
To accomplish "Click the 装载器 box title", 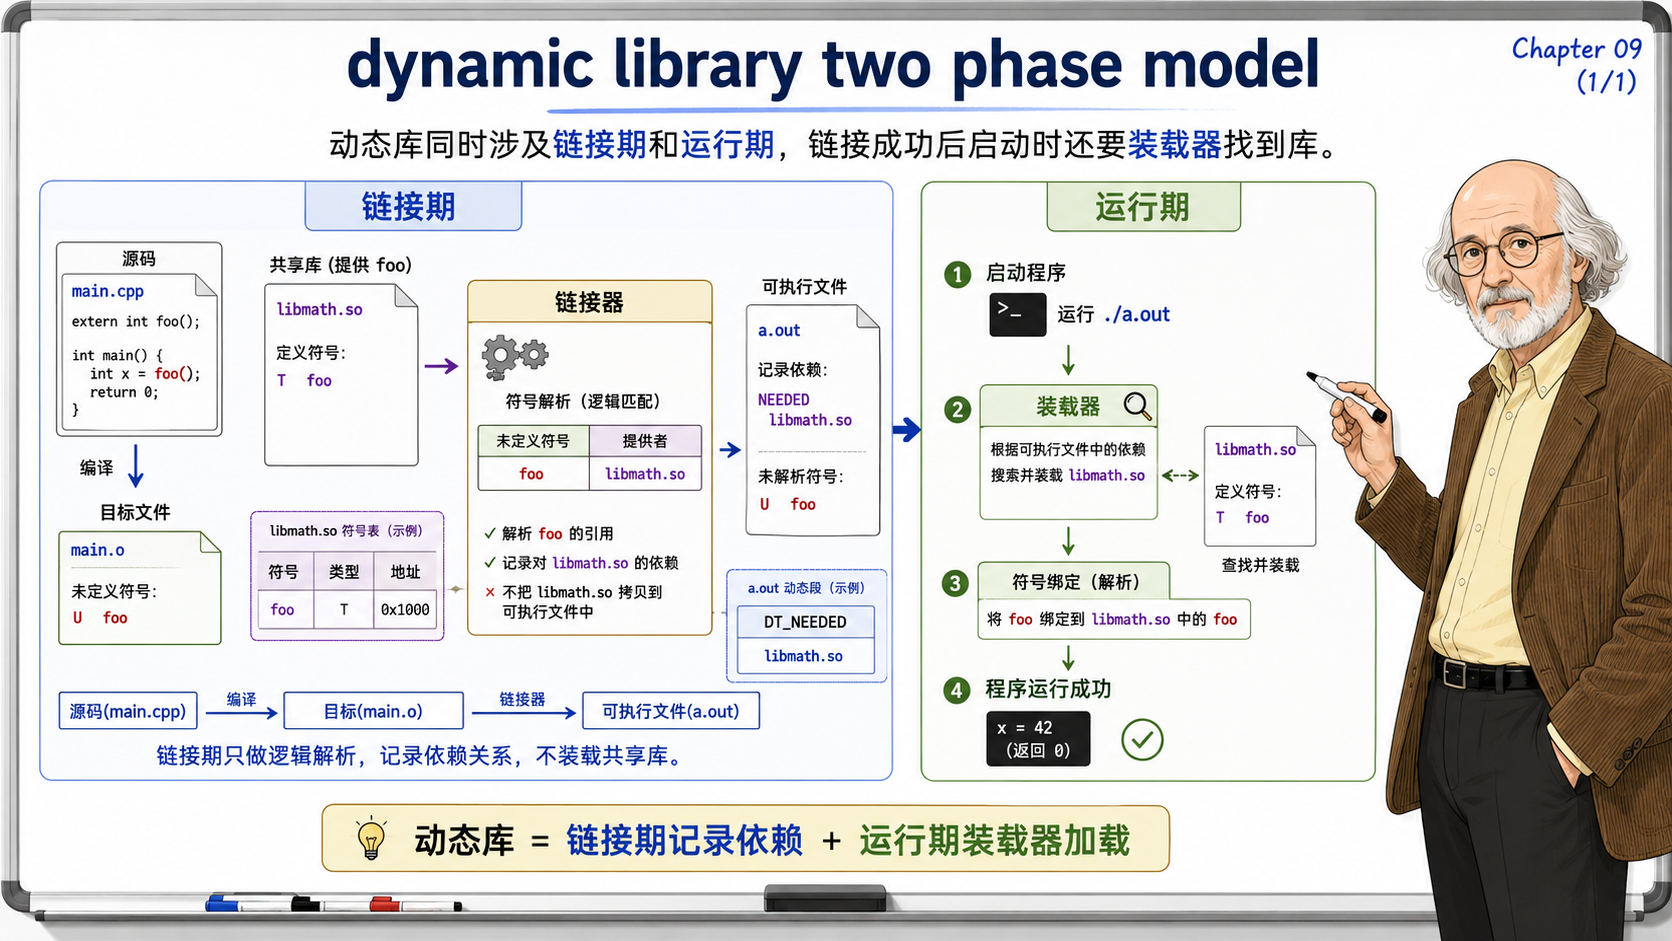I will click(x=1067, y=406).
